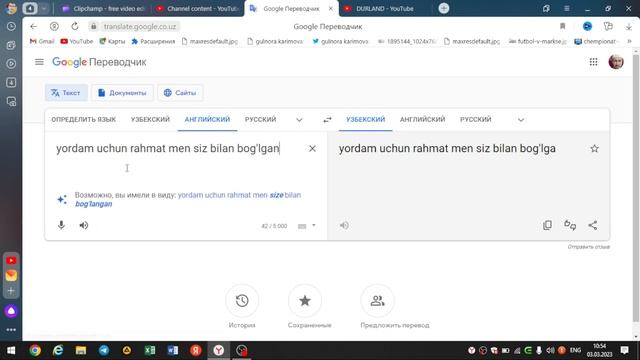Click the page vertical scrollbar
Image resolution: width=640 pixels, height=360 pixels.
pyautogui.click(x=636, y=188)
